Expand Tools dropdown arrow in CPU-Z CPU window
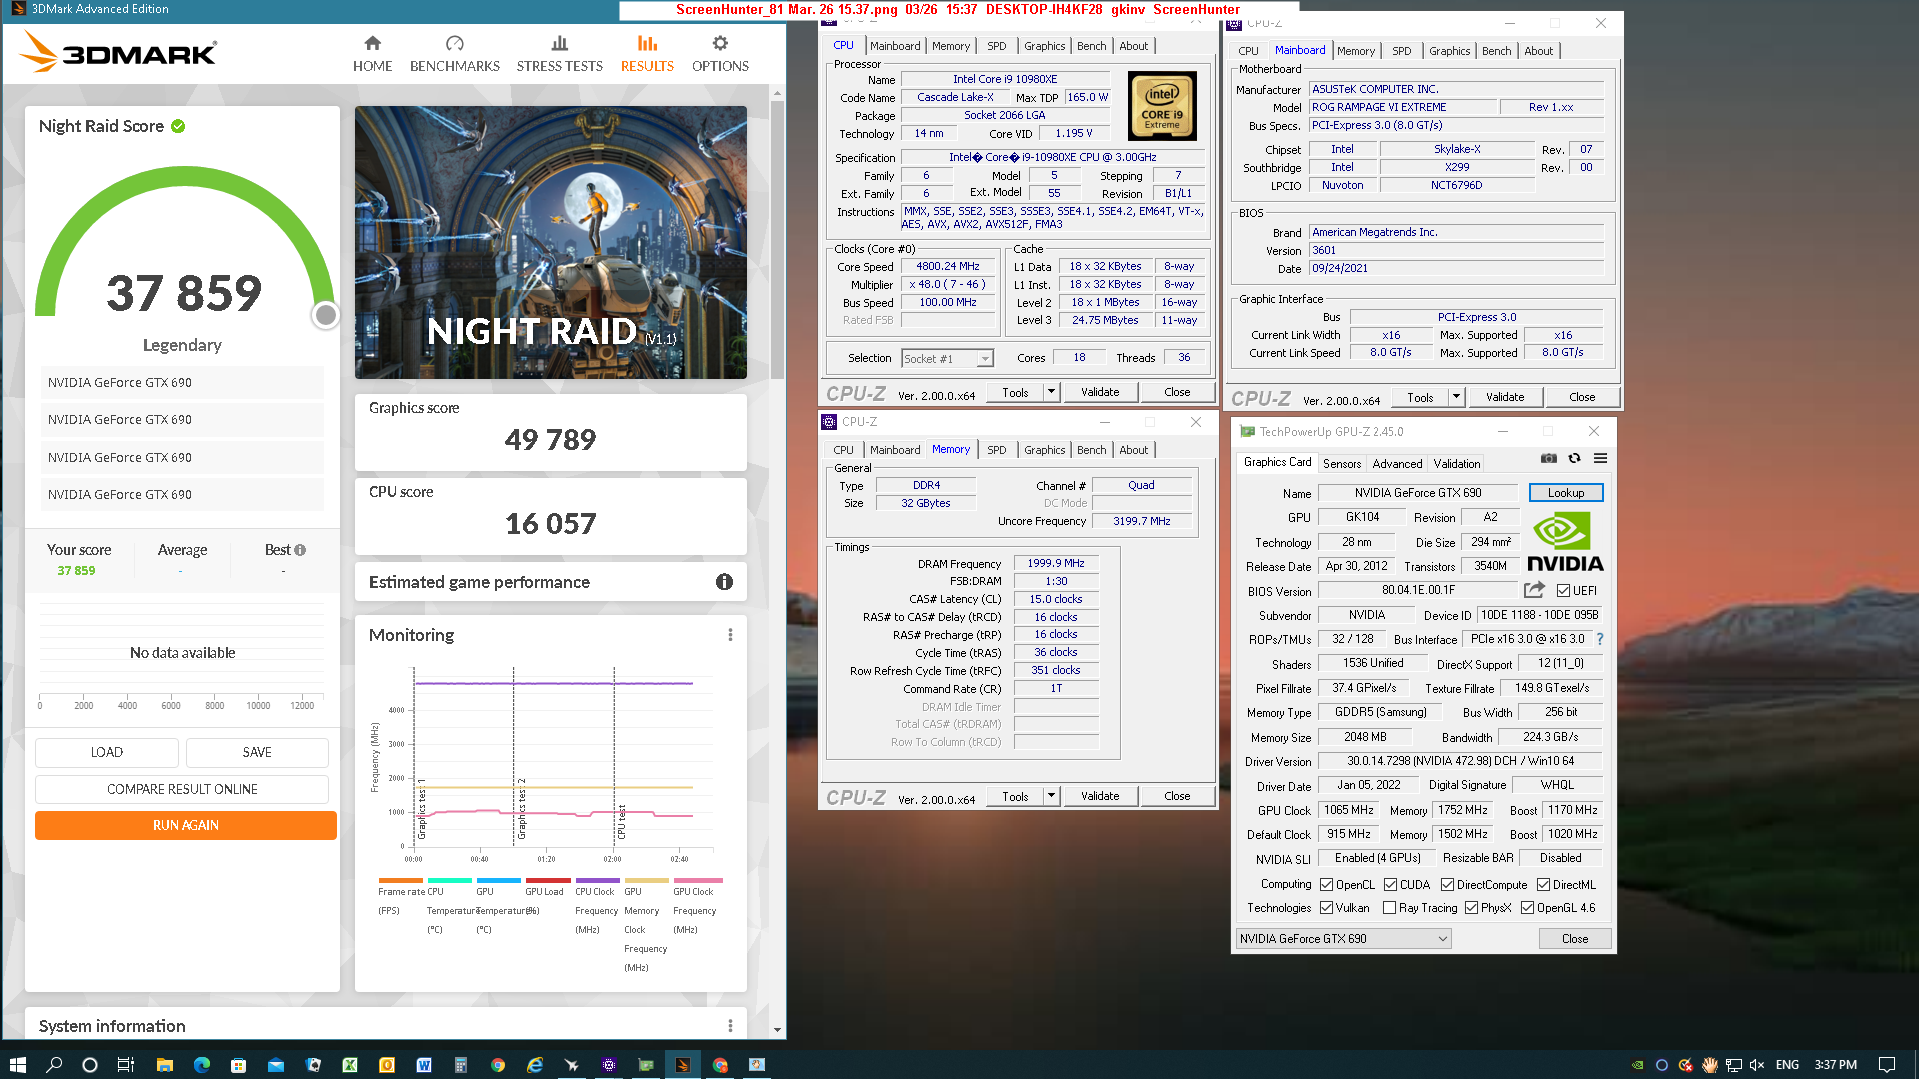Image resolution: width=1919 pixels, height=1079 pixels. pos(1051,392)
